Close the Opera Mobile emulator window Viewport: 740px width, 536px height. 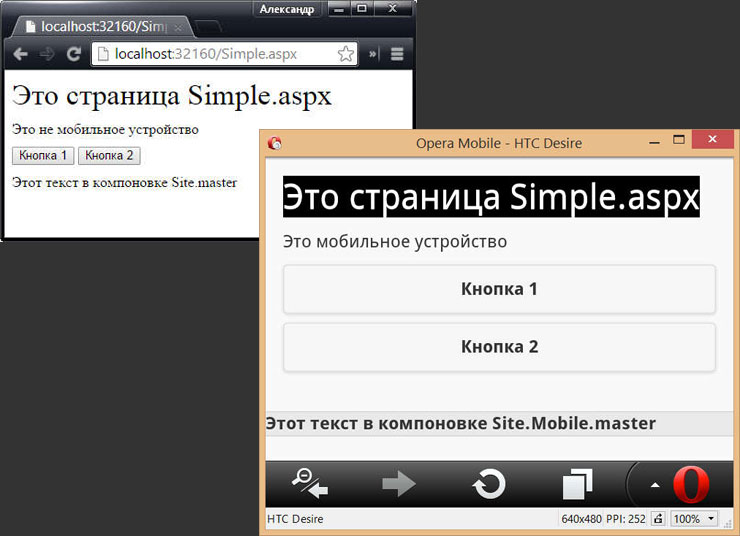713,139
